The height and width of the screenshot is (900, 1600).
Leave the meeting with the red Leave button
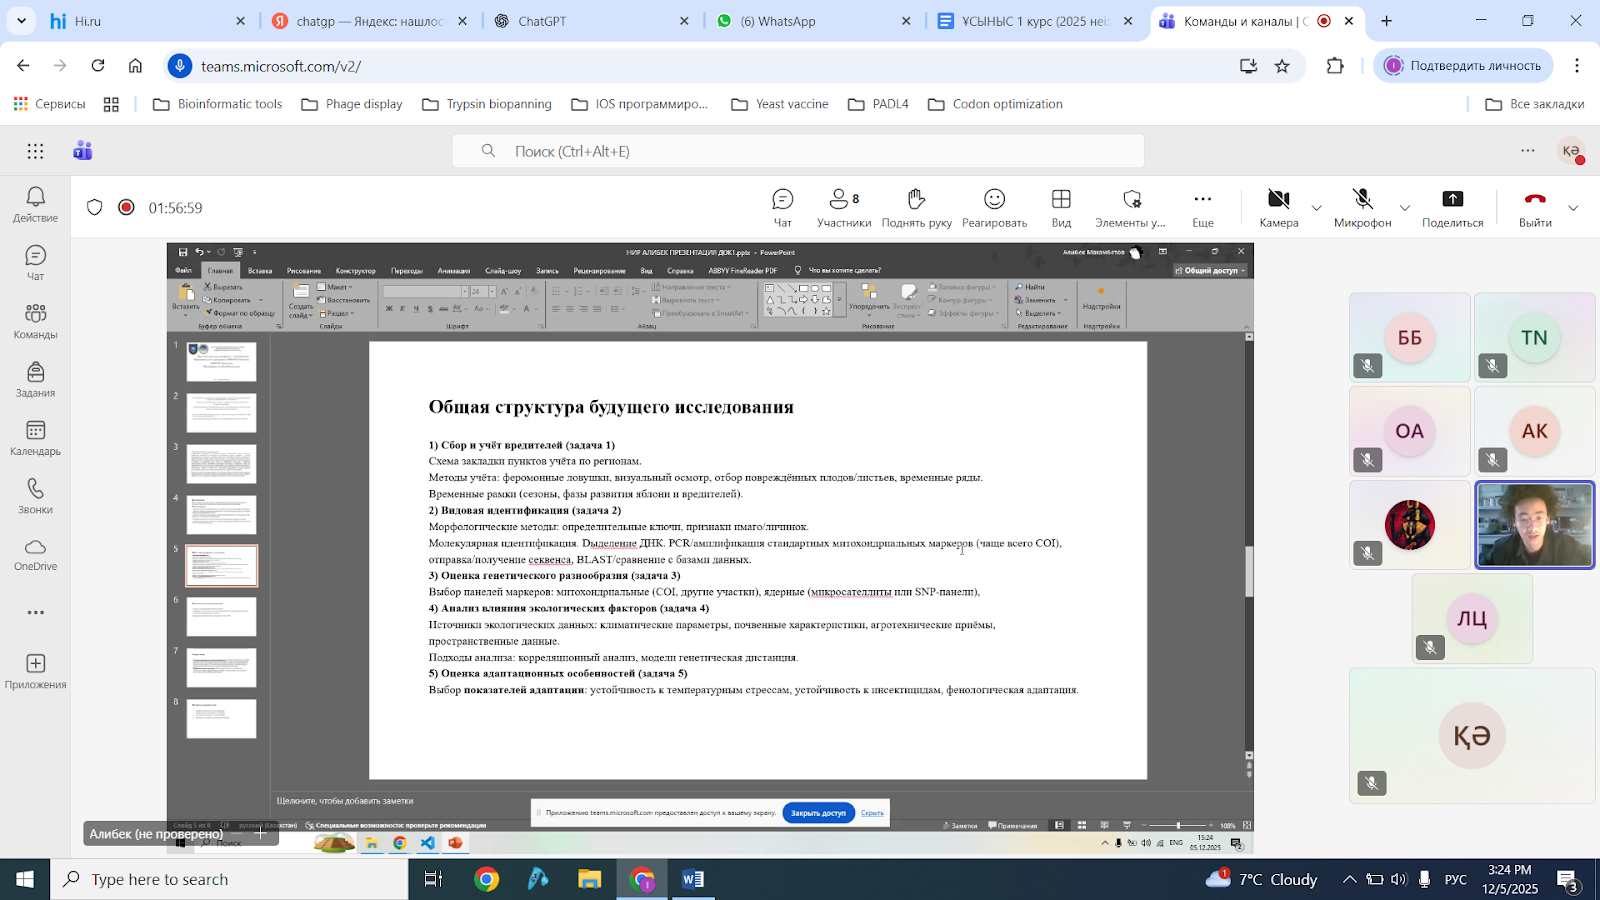(1535, 208)
